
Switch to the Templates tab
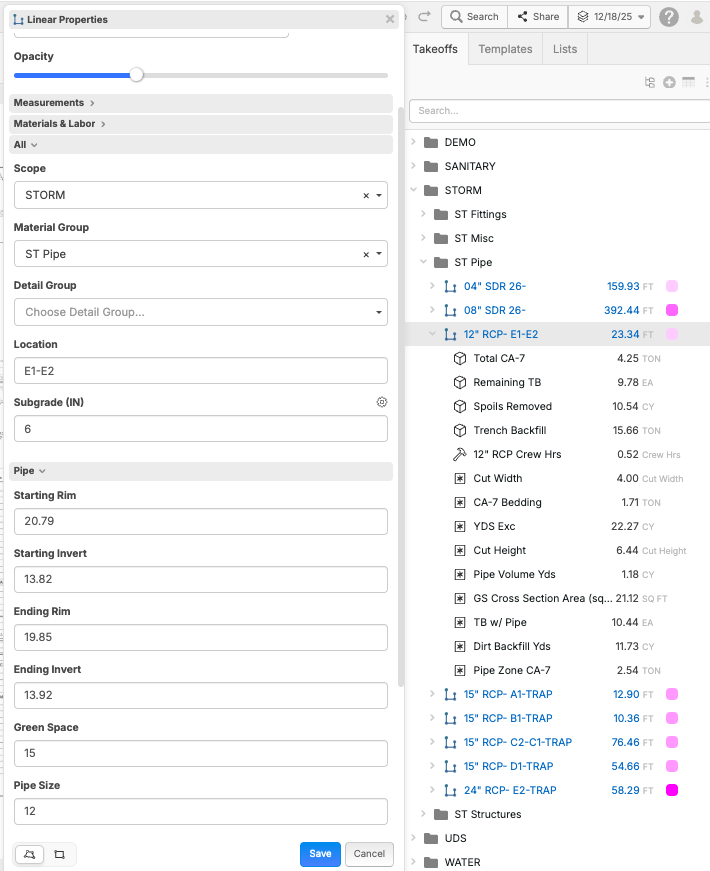(x=505, y=49)
